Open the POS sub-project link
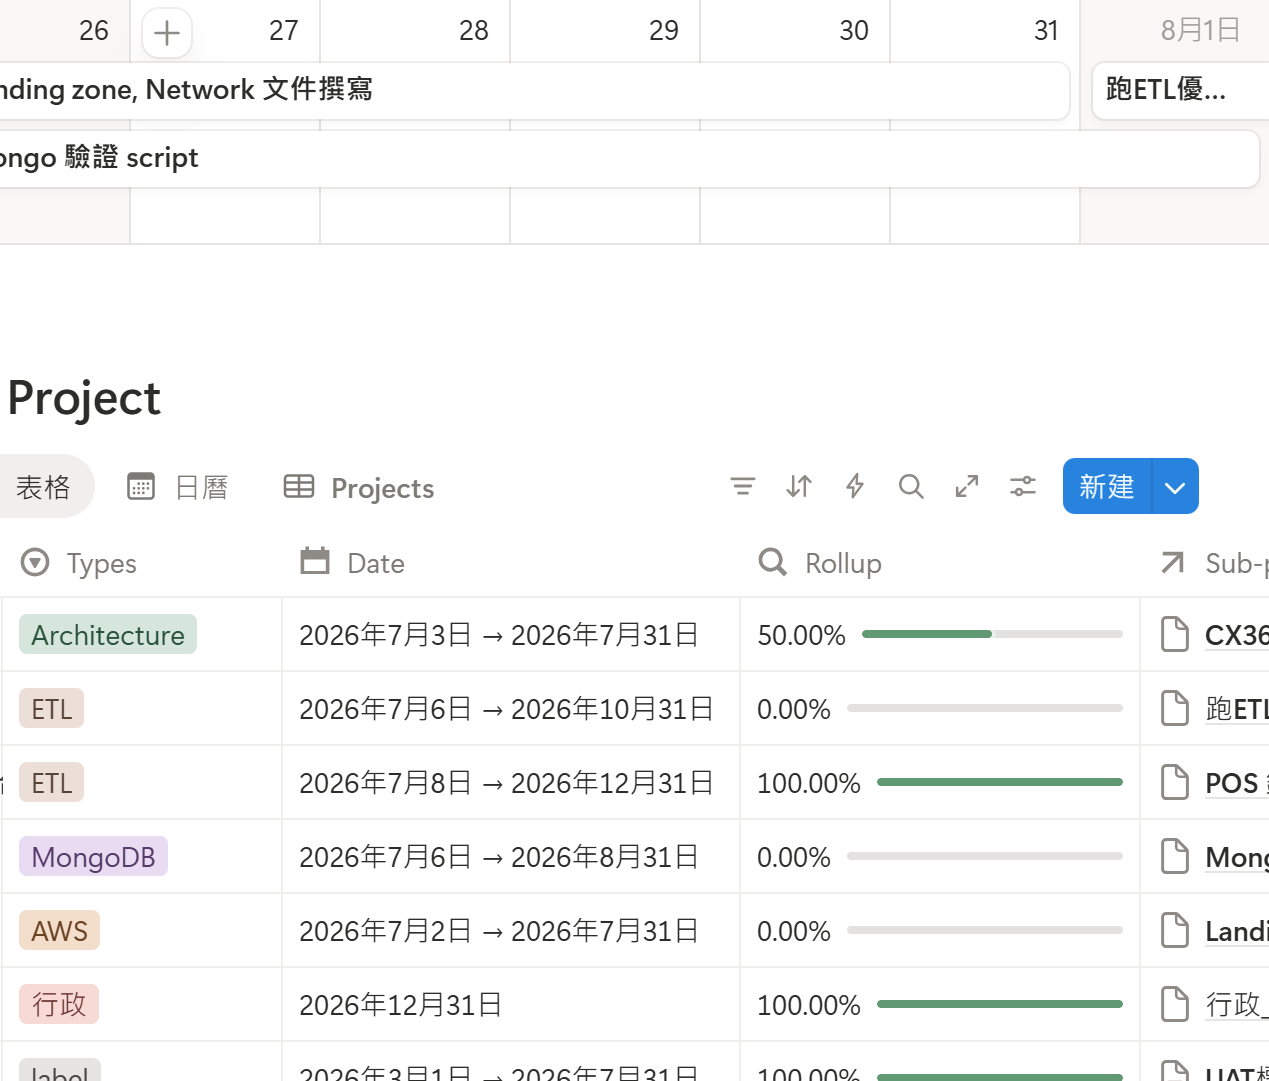Screen dimensions: 1269x1081 pos(1236,783)
